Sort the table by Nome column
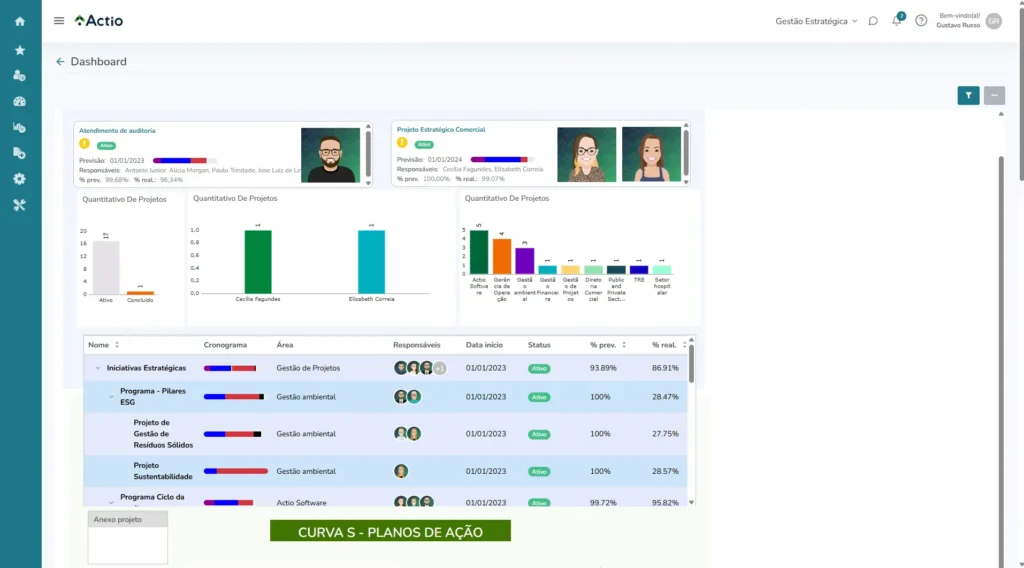Image resolution: width=1024 pixels, height=568 pixels. click(117, 345)
